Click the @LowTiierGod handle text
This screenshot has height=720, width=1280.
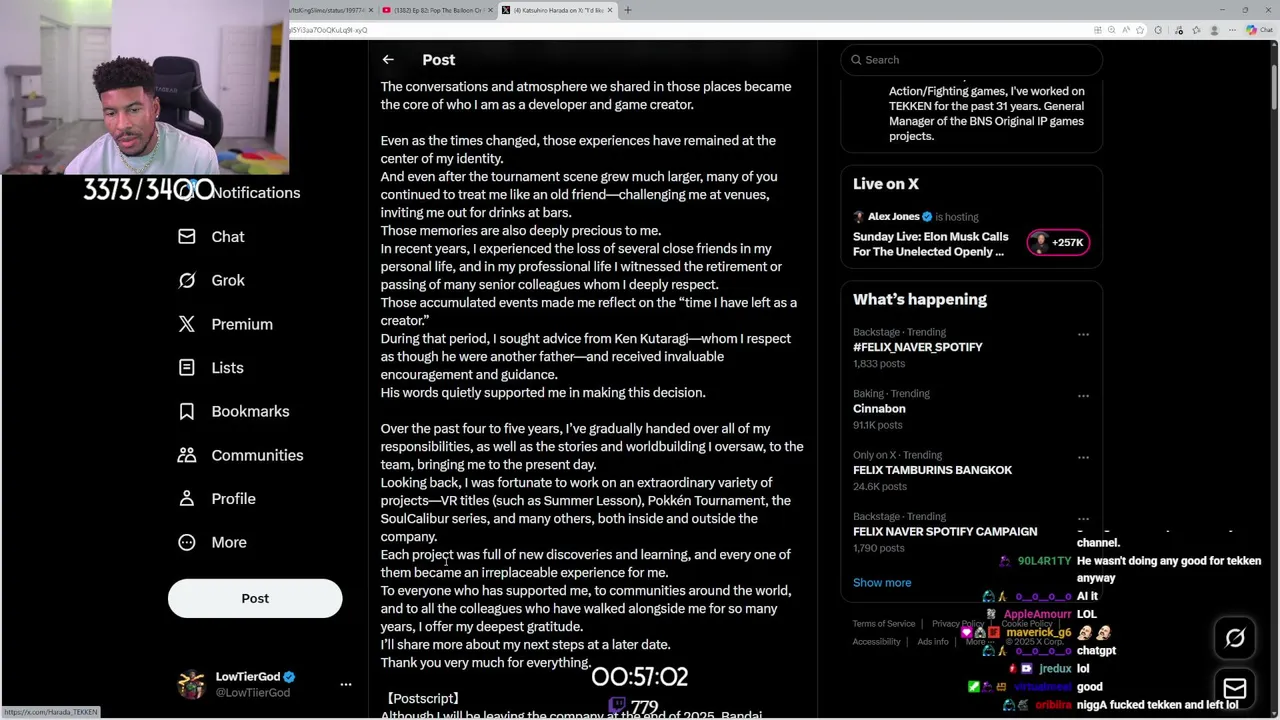click(x=253, y=693)
